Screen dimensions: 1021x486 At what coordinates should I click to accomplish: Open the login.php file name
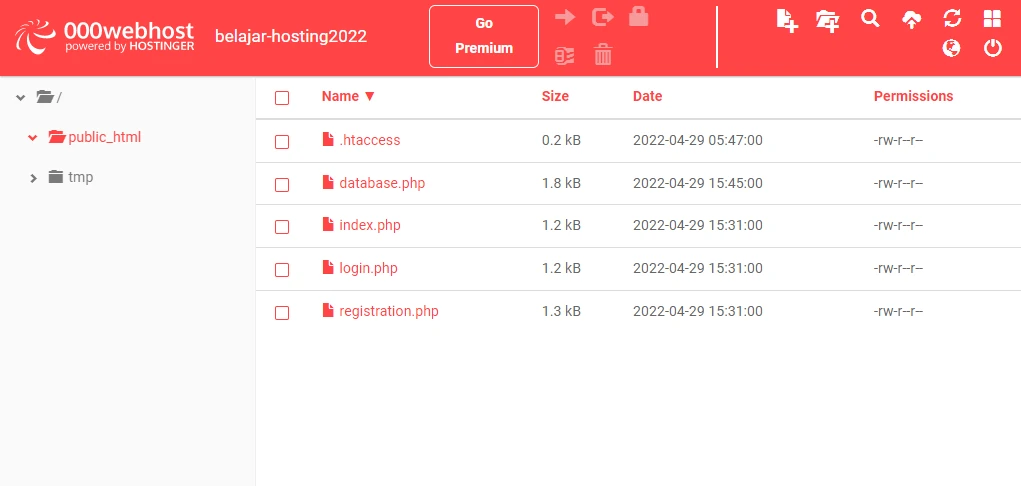369,268
